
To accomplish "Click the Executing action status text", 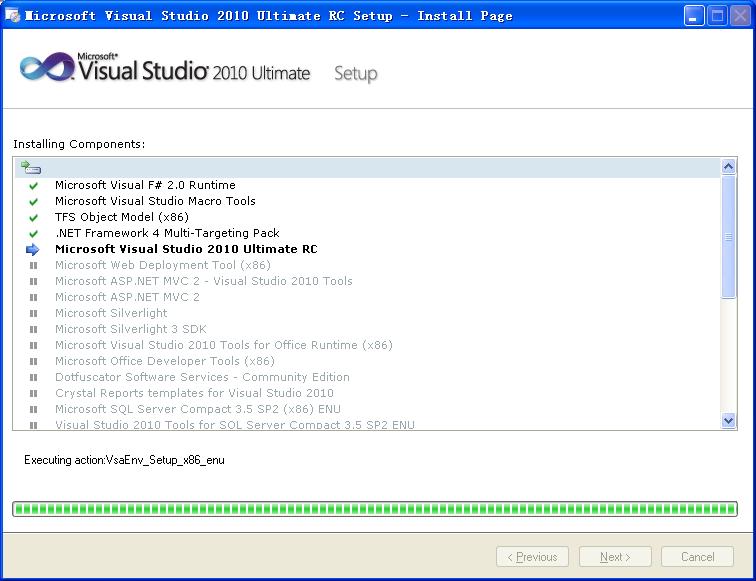I will (x=124, y=460).
